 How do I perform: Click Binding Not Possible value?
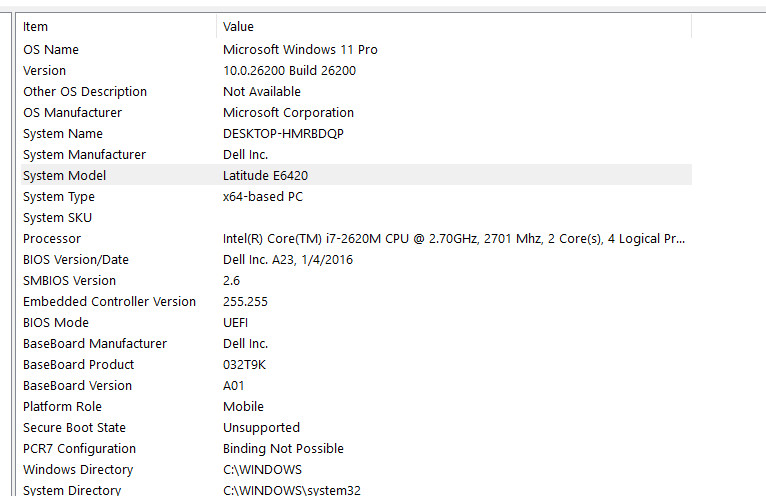pyautogui.click(x=283, y=449)
